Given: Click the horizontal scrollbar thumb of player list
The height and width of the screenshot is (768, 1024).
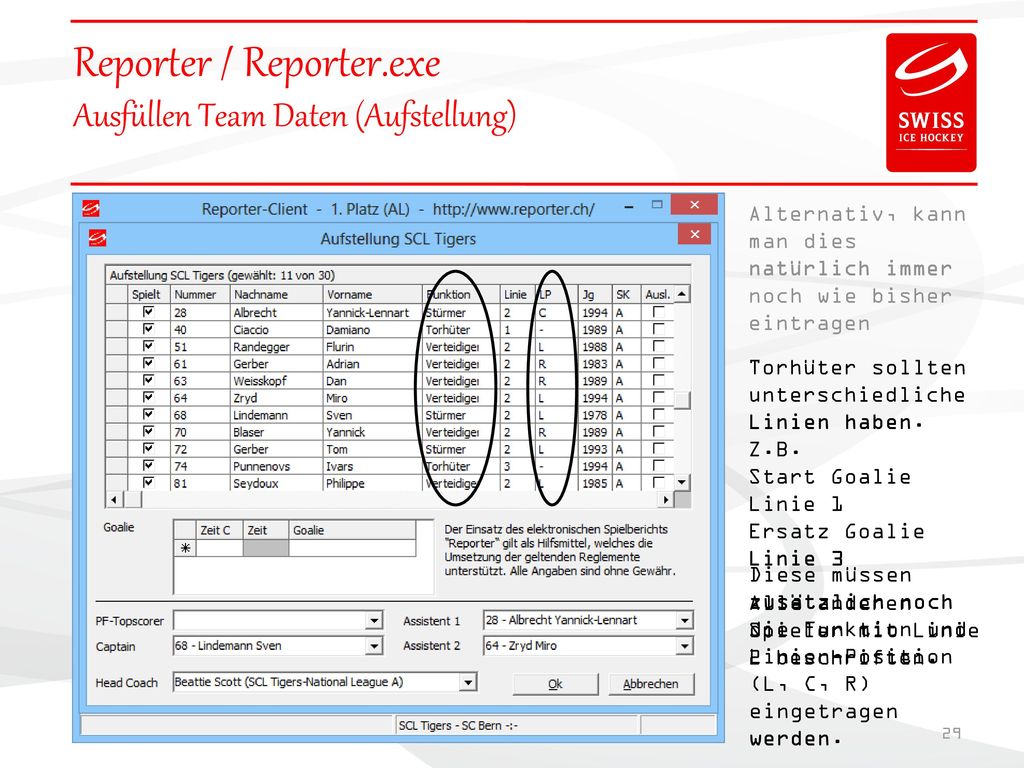Looking at the screenshot, I should click(133, 500).
